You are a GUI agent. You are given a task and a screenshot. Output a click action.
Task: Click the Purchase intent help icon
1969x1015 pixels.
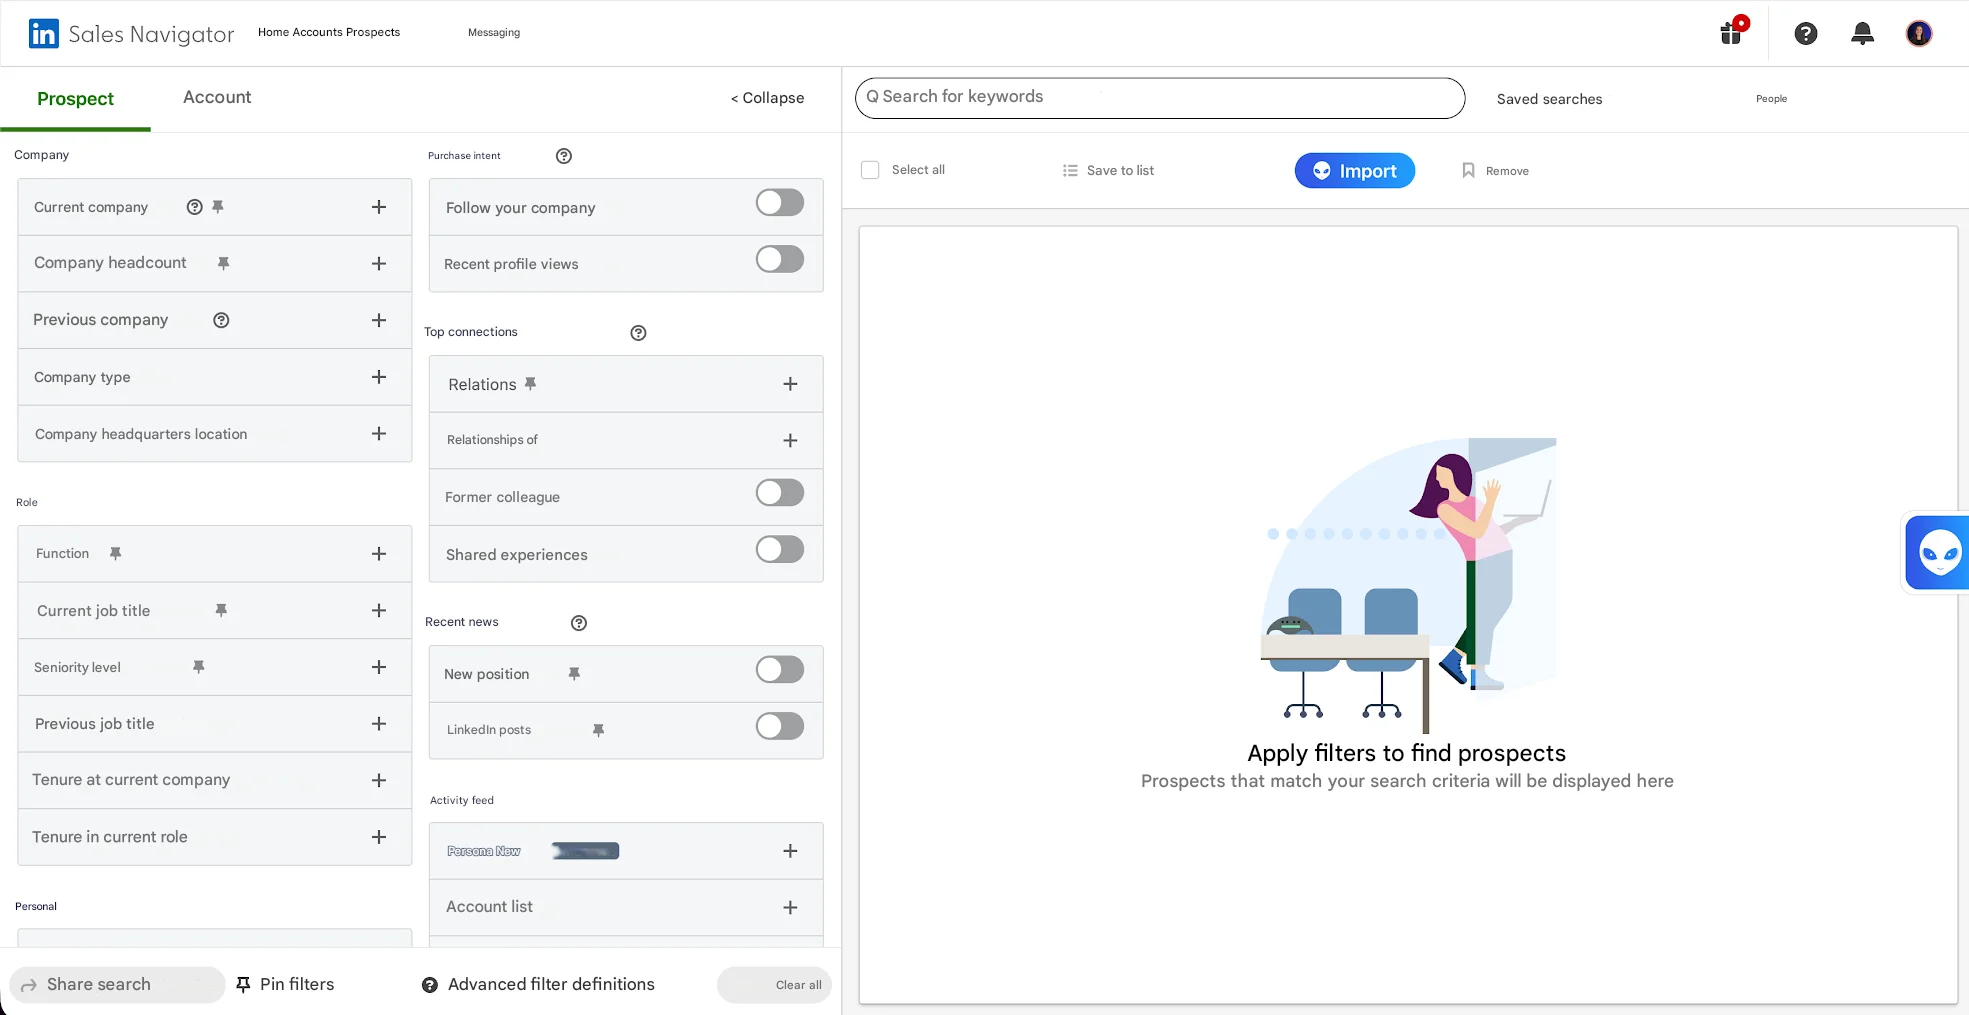[564, 156]
